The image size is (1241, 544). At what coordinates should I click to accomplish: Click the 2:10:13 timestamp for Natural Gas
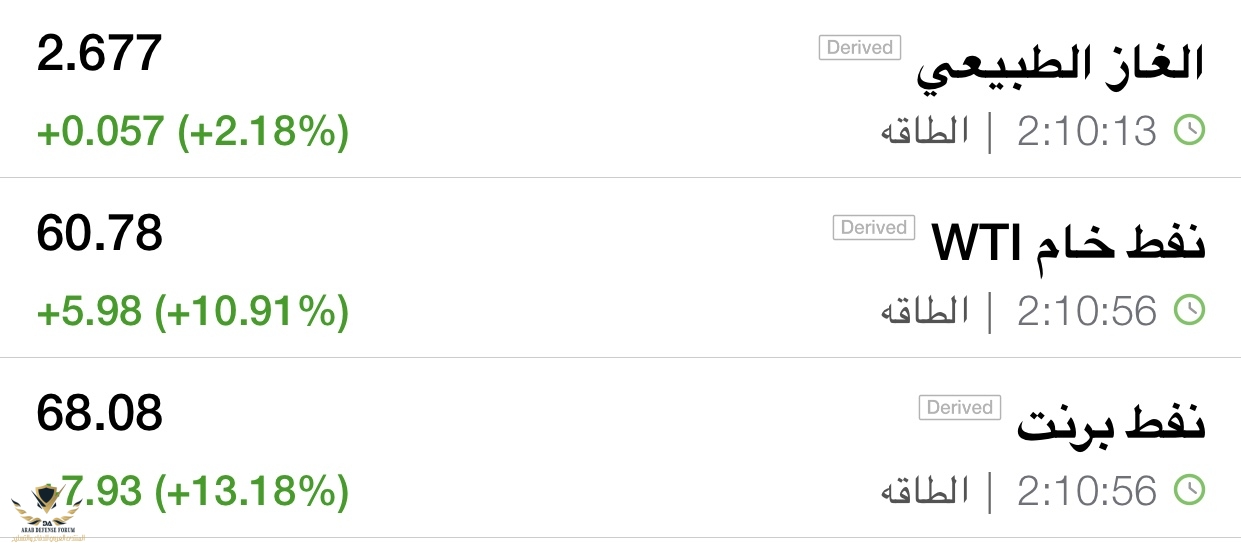[1086, 131]
